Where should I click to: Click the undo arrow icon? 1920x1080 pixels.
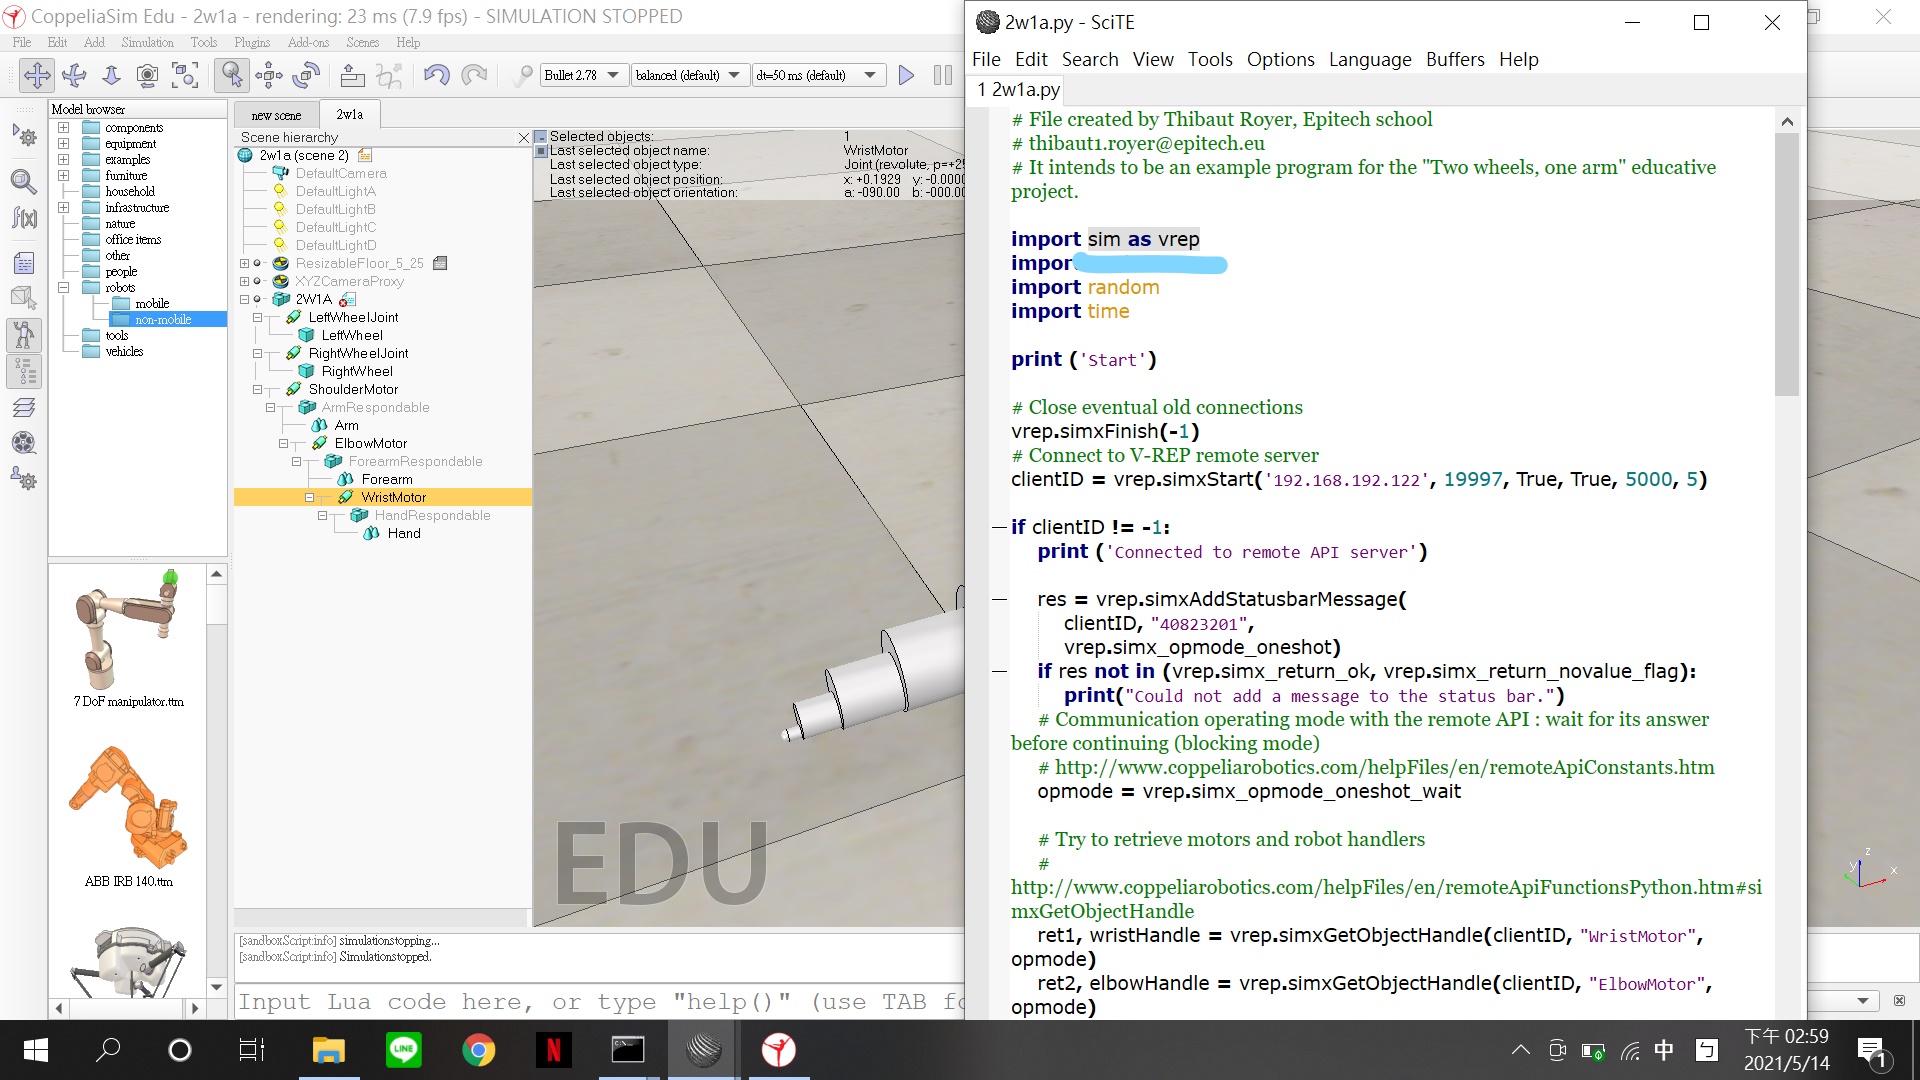436,75
